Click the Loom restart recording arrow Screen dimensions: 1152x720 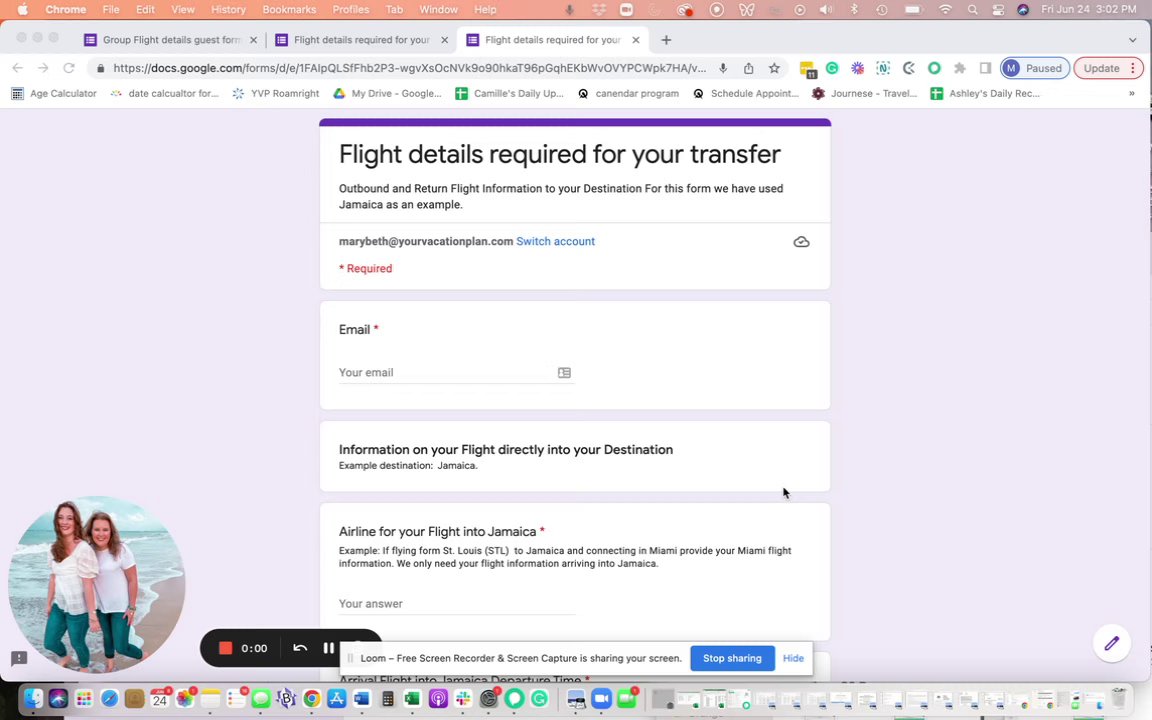click(300, 648)
